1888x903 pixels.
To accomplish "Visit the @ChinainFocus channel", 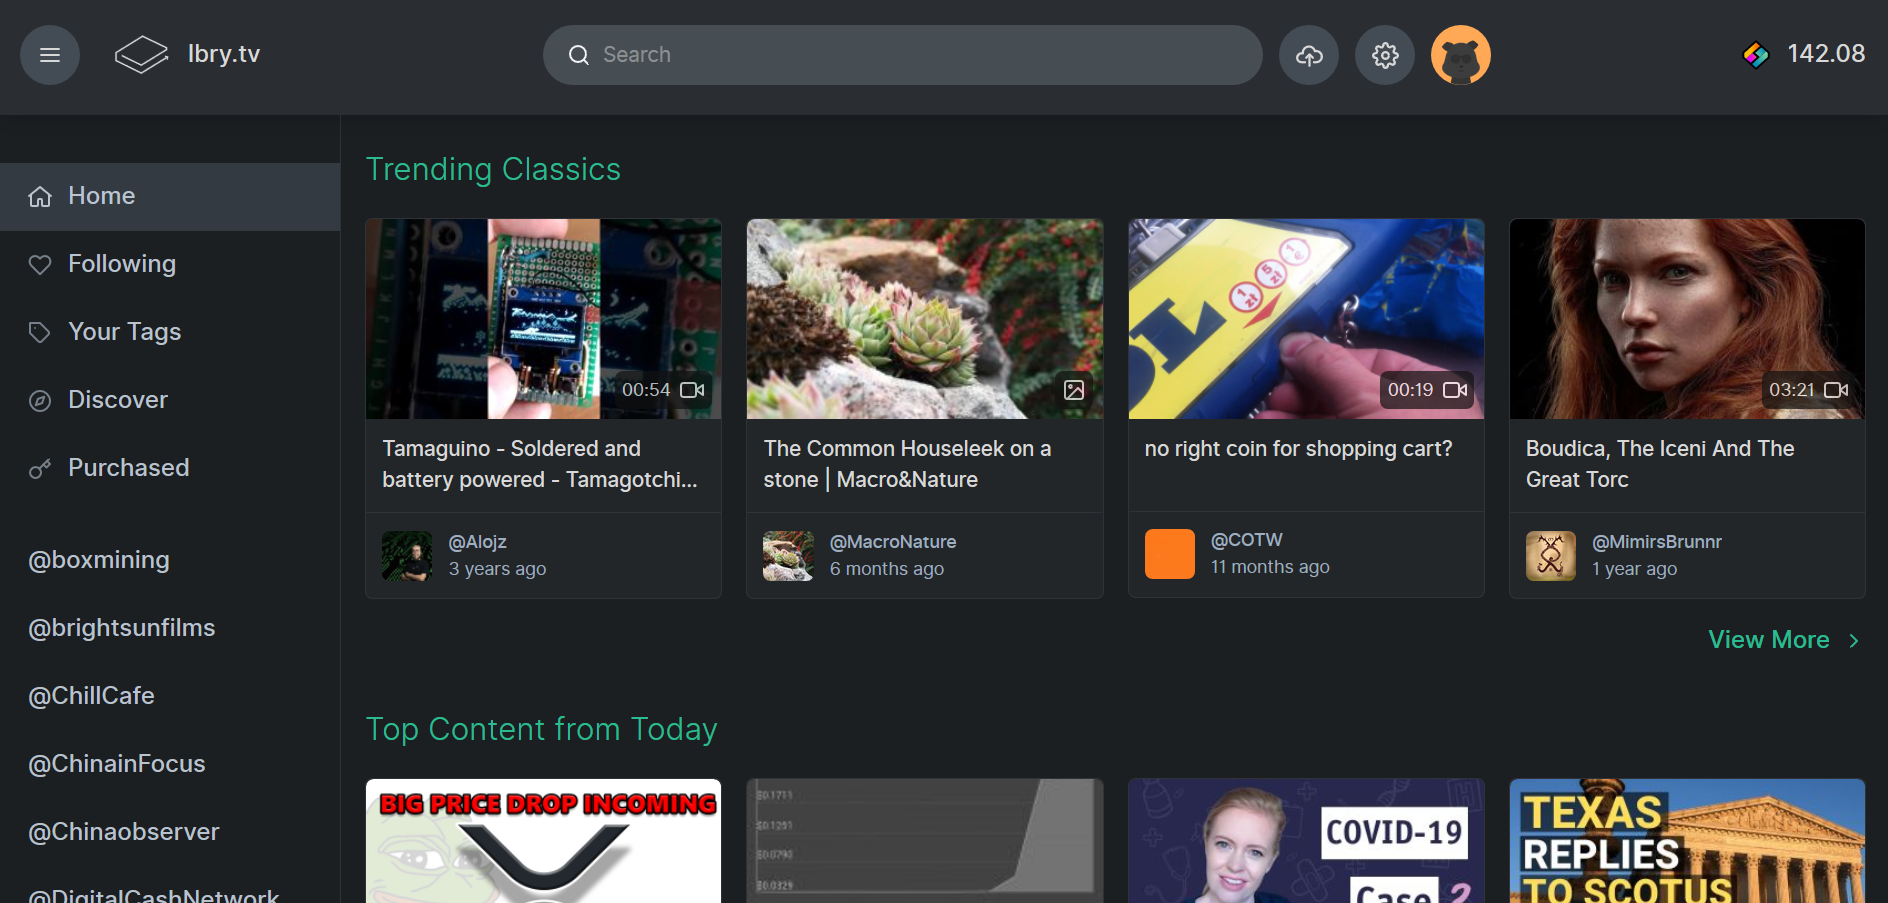I will (117, 764).
